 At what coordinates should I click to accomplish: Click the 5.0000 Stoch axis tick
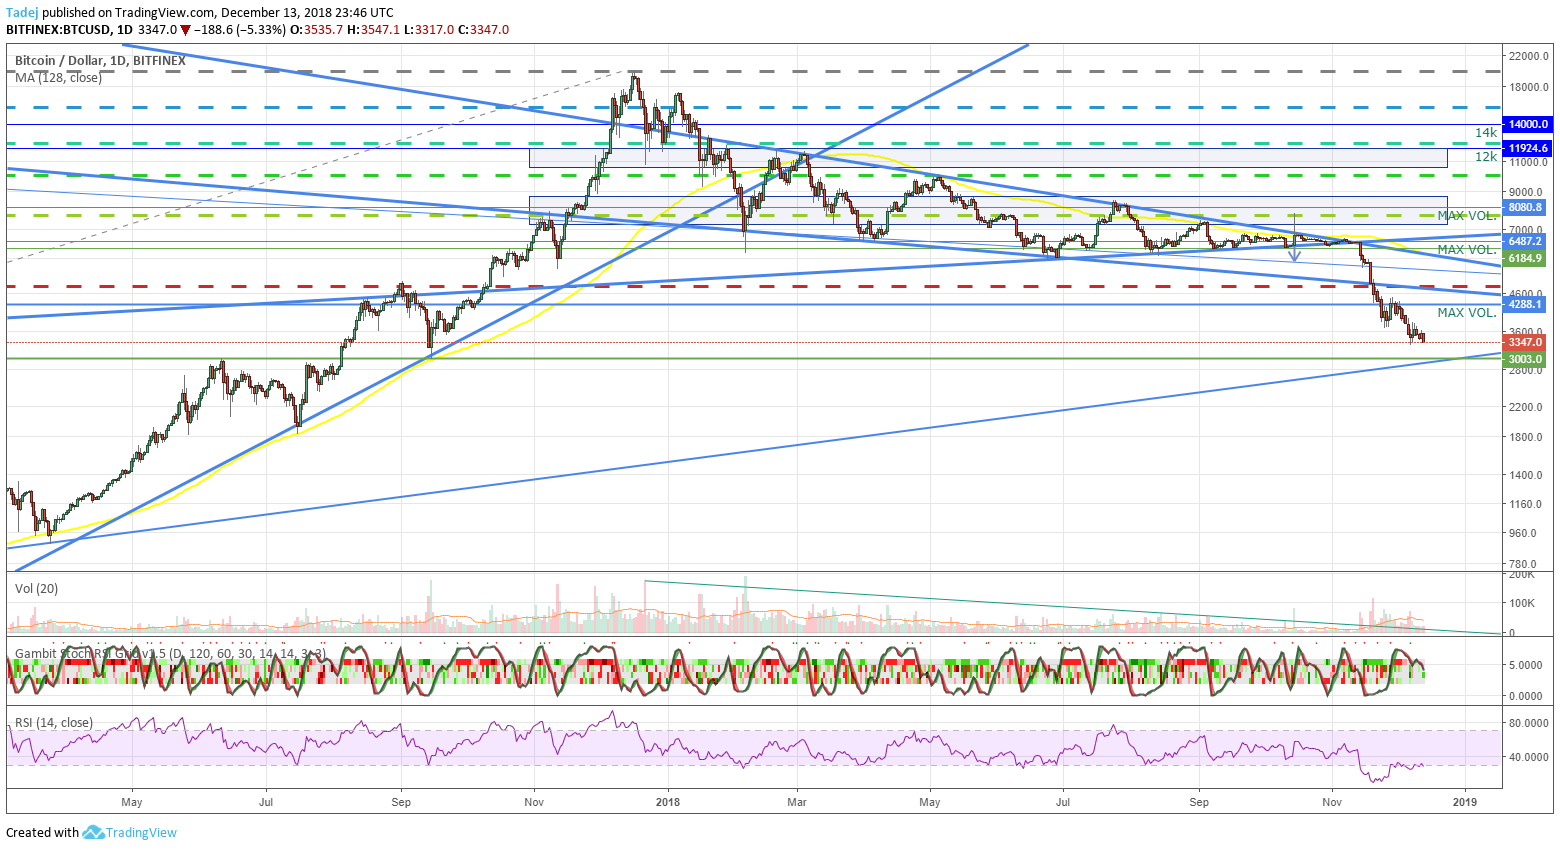(x=1528, y=664)
